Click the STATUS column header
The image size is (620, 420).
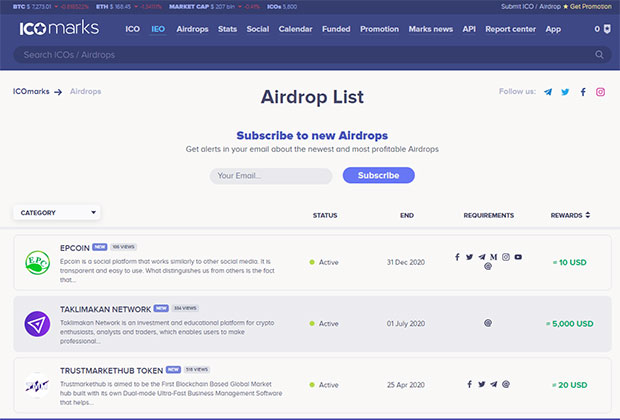tap(325, 215)
